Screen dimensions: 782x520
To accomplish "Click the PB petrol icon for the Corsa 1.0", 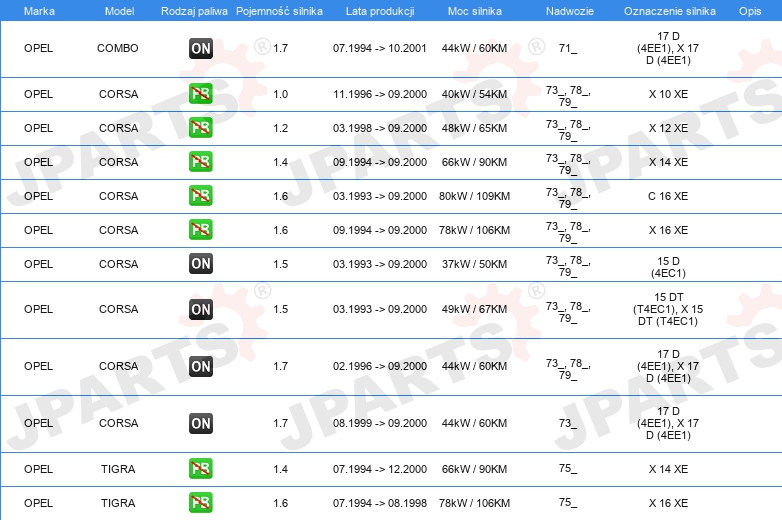I will [200, 94].
